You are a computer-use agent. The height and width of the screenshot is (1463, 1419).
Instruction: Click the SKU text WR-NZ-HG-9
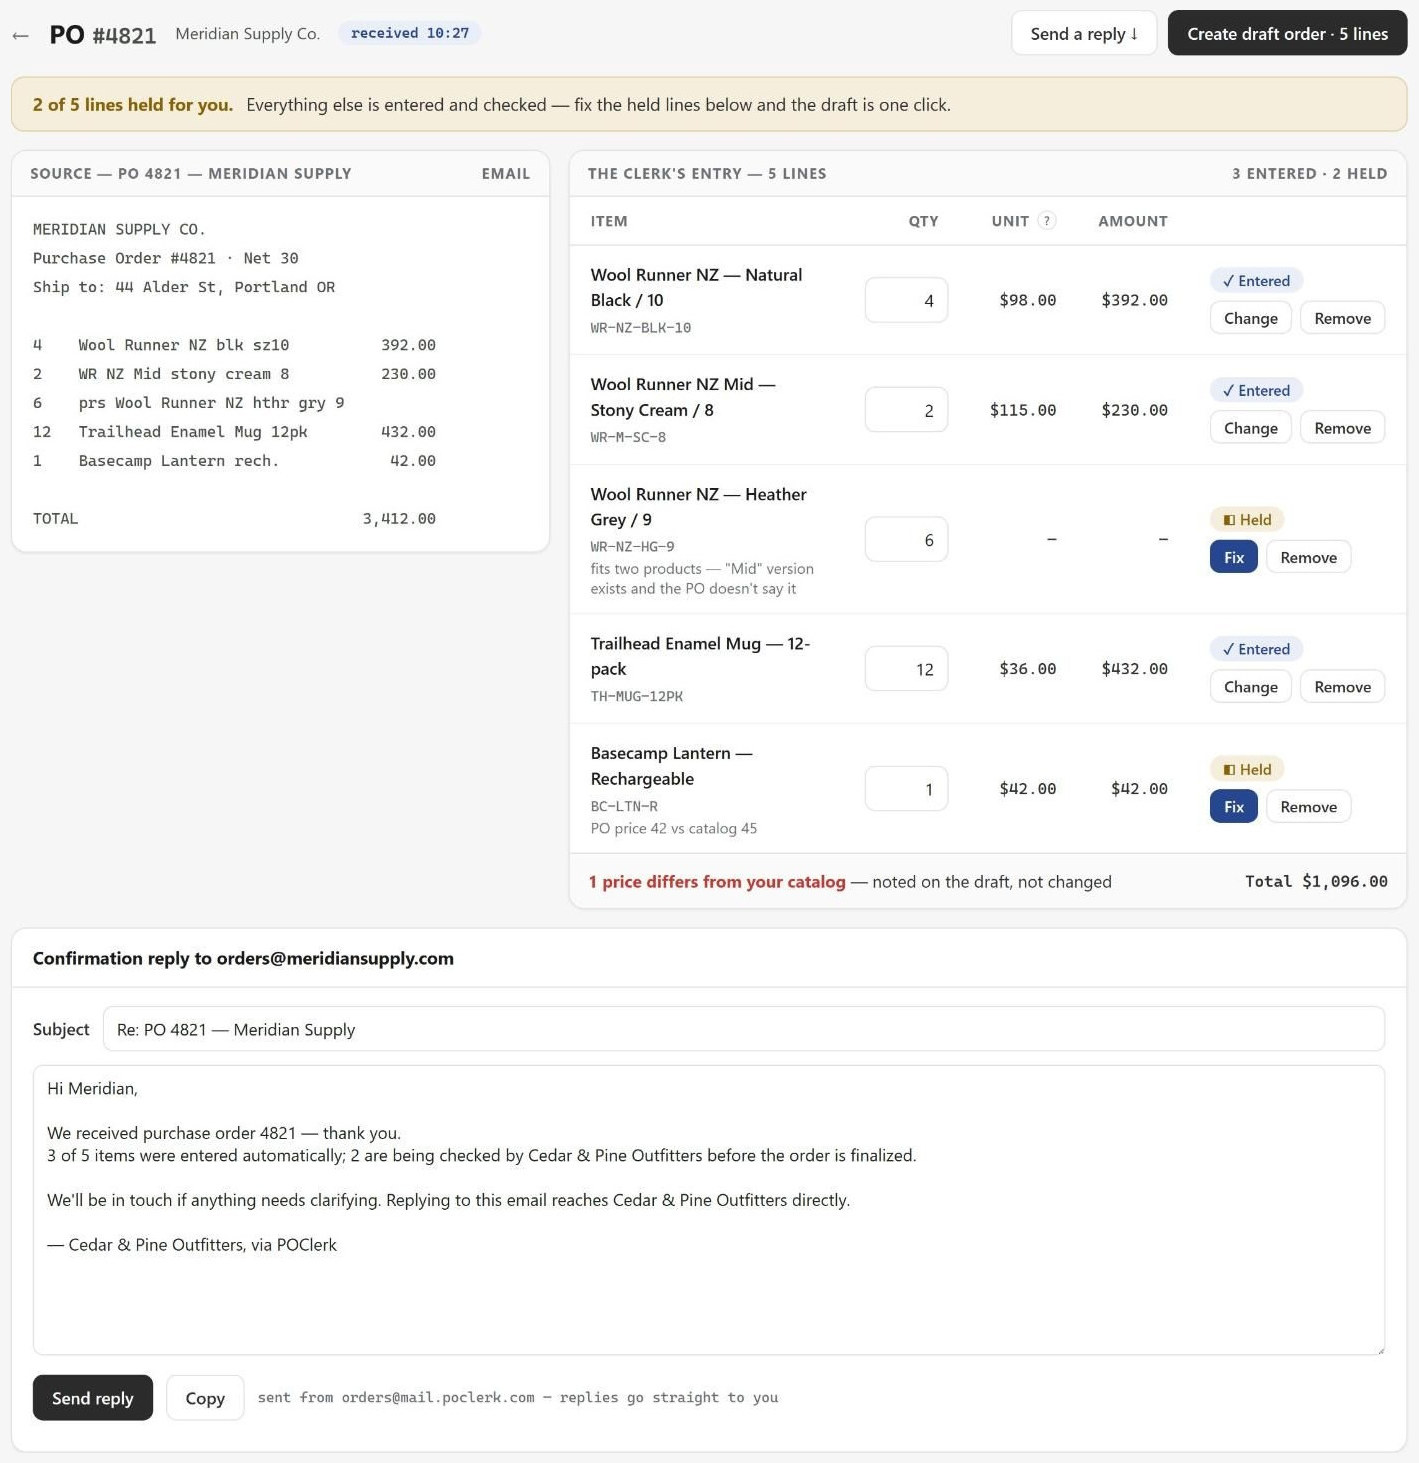[x=632, y=547]
